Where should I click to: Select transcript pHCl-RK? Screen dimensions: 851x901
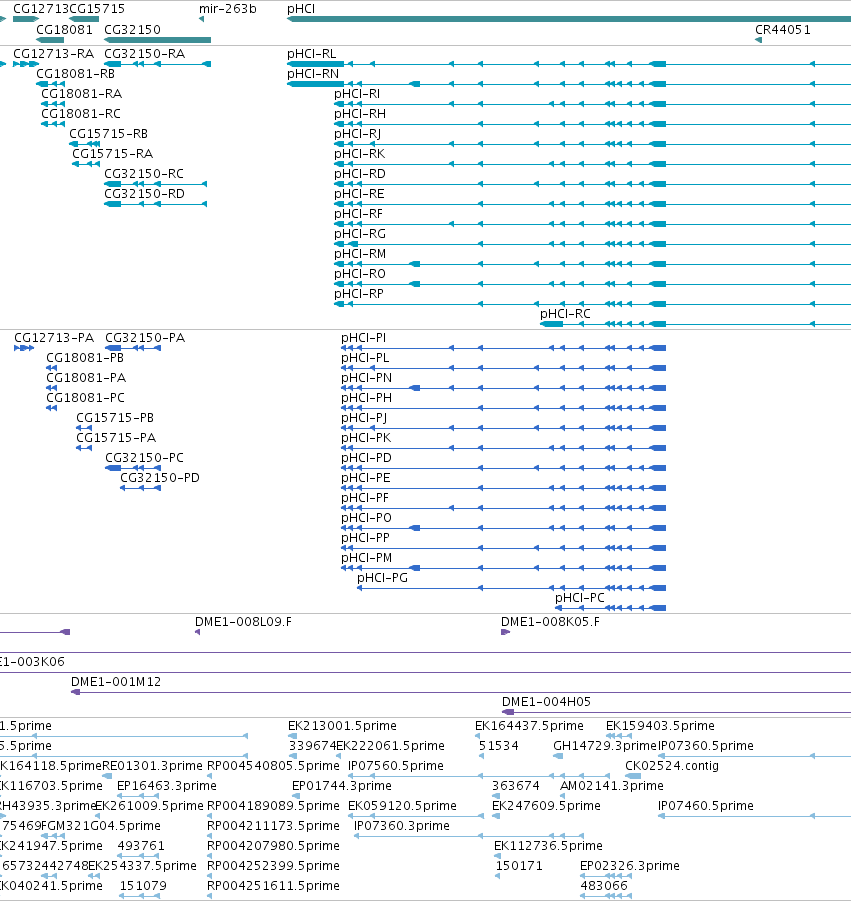[360, 154]
